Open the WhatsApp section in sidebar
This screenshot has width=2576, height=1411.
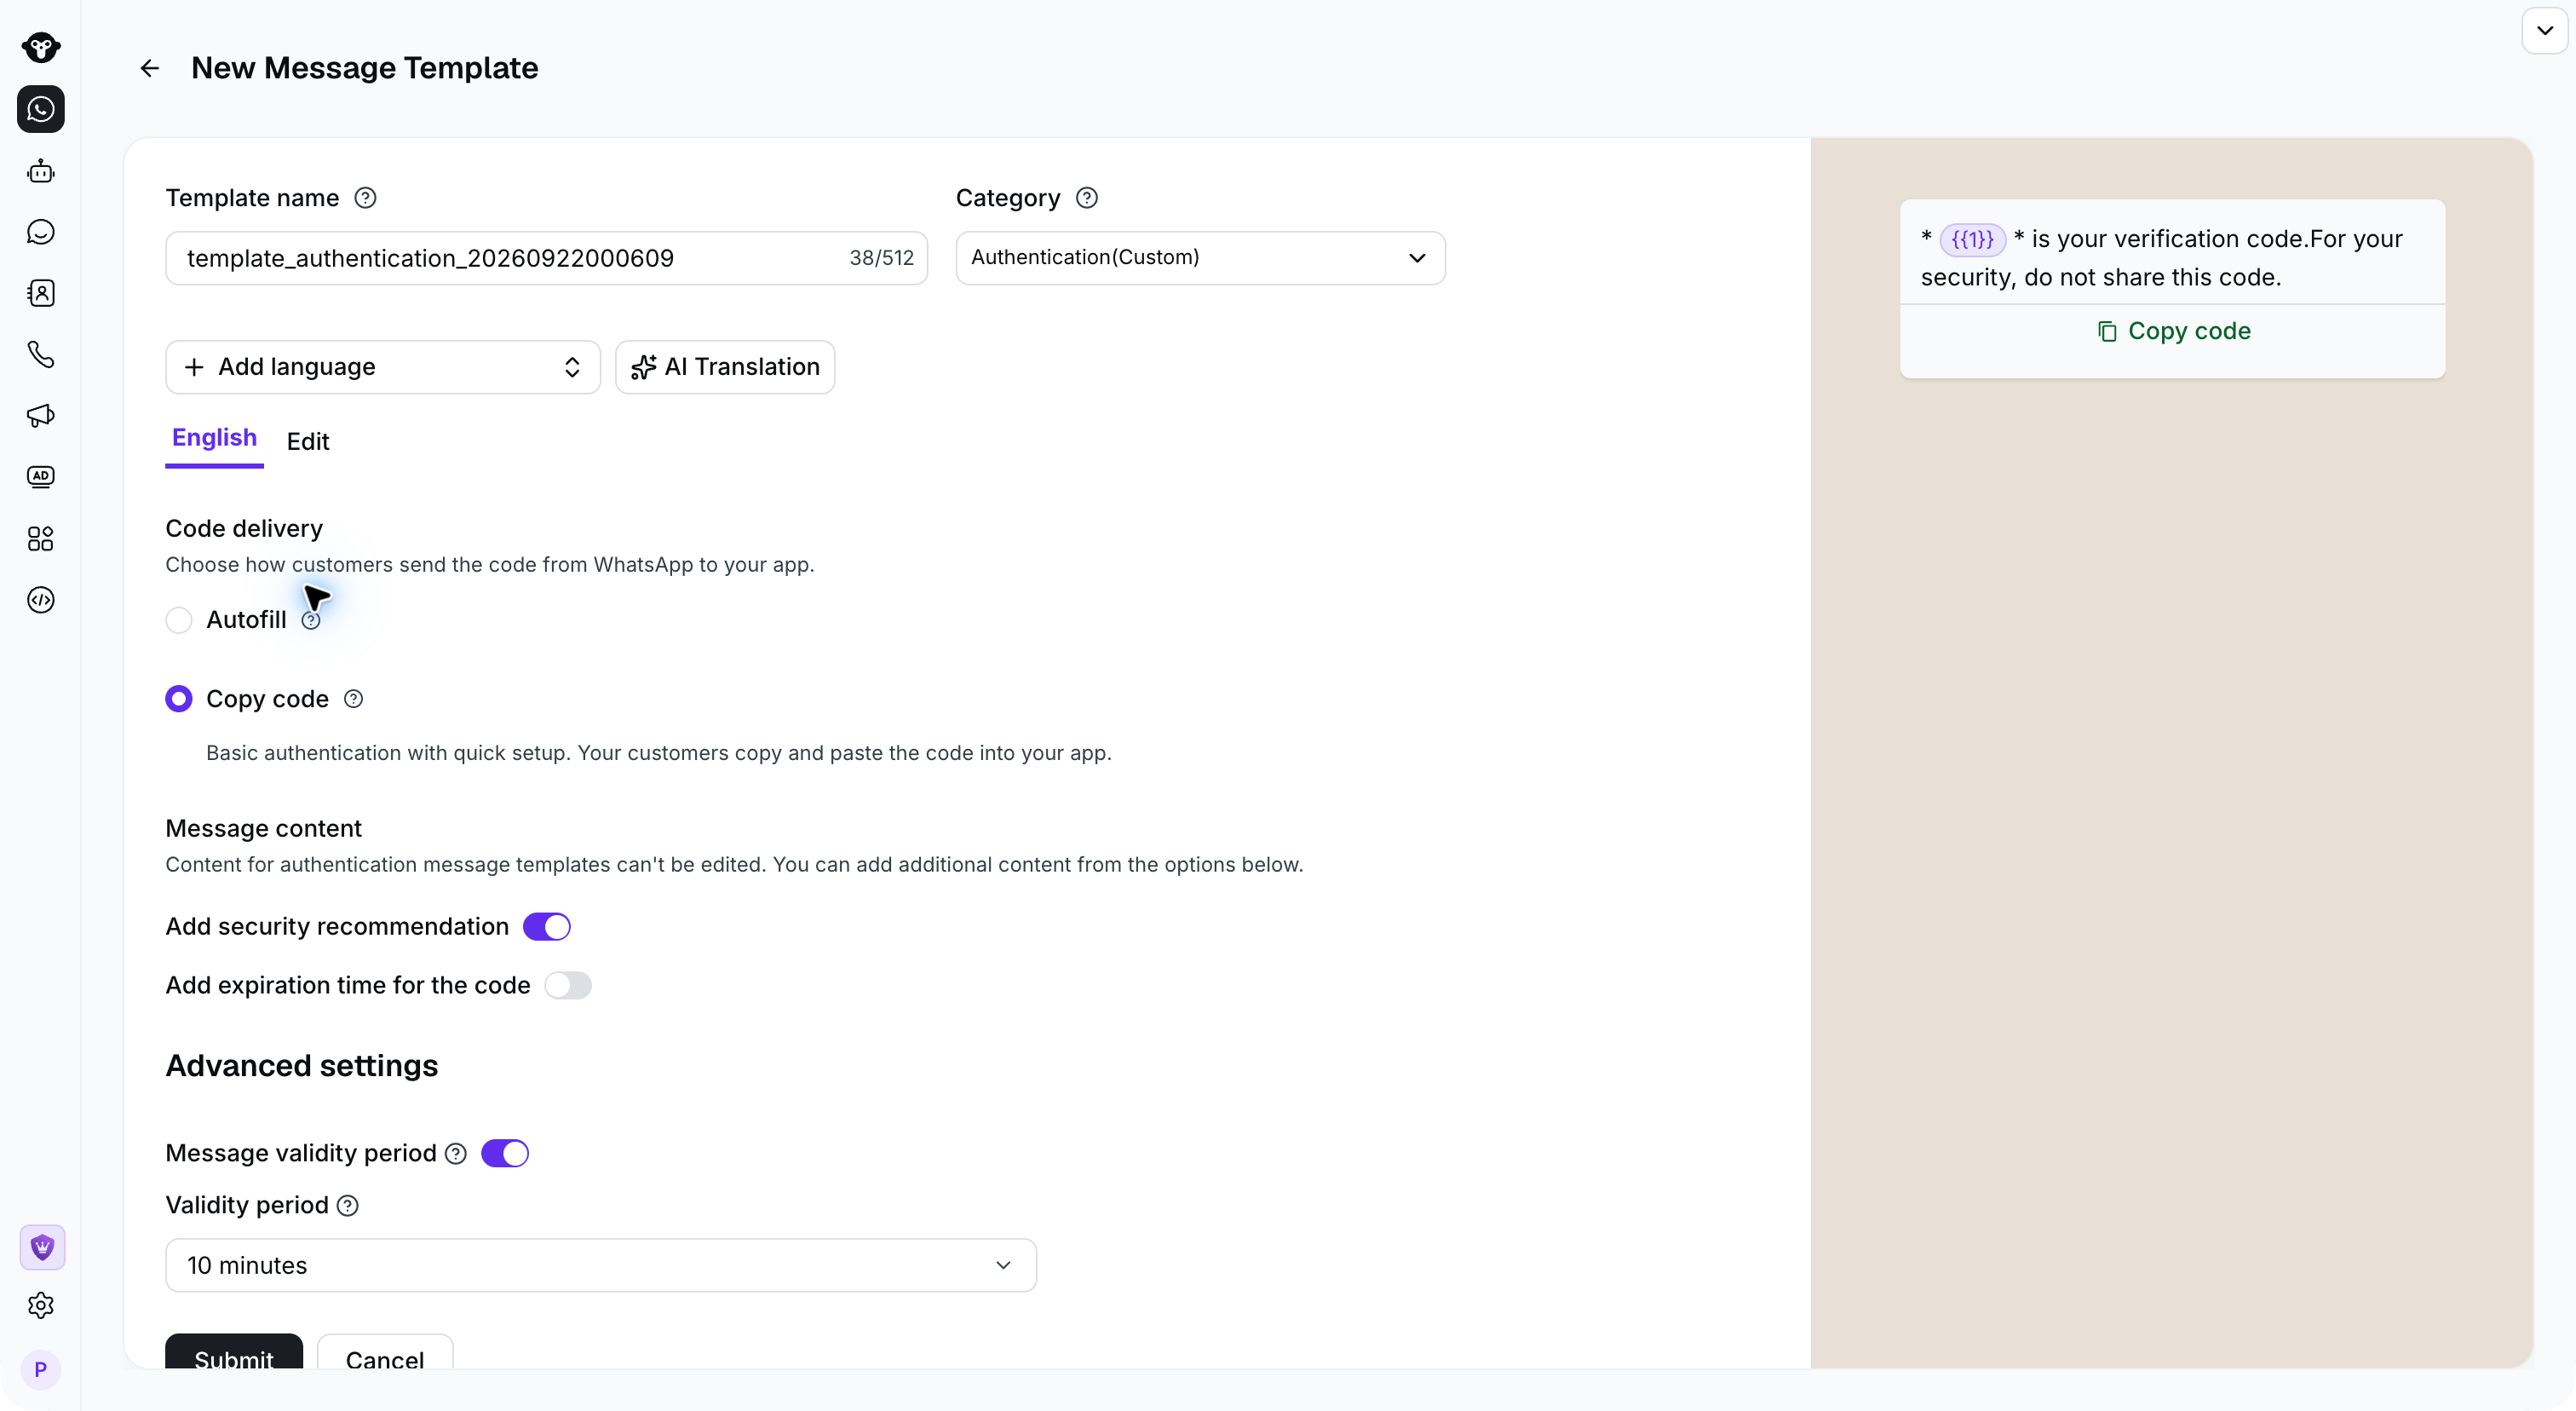pos(41,109)
